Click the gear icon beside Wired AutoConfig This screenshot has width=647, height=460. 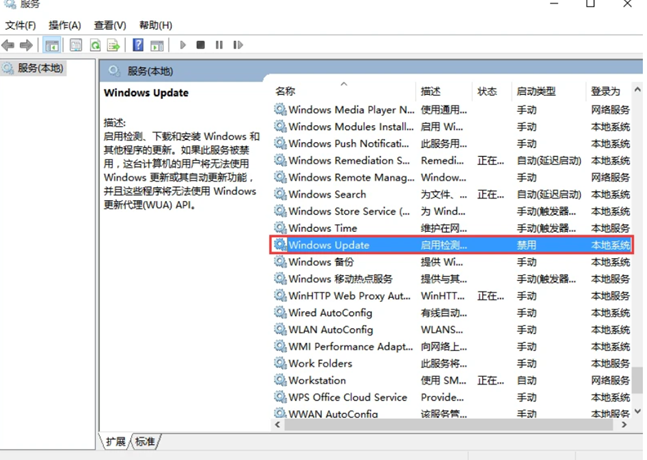point(280,312)
